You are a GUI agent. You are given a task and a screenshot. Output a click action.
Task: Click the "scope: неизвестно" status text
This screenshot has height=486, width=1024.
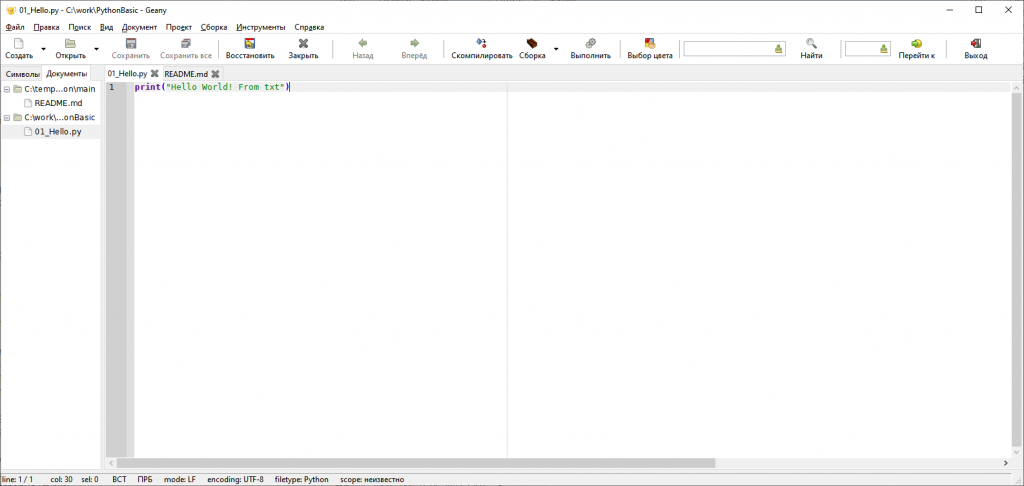coord(372,479)
